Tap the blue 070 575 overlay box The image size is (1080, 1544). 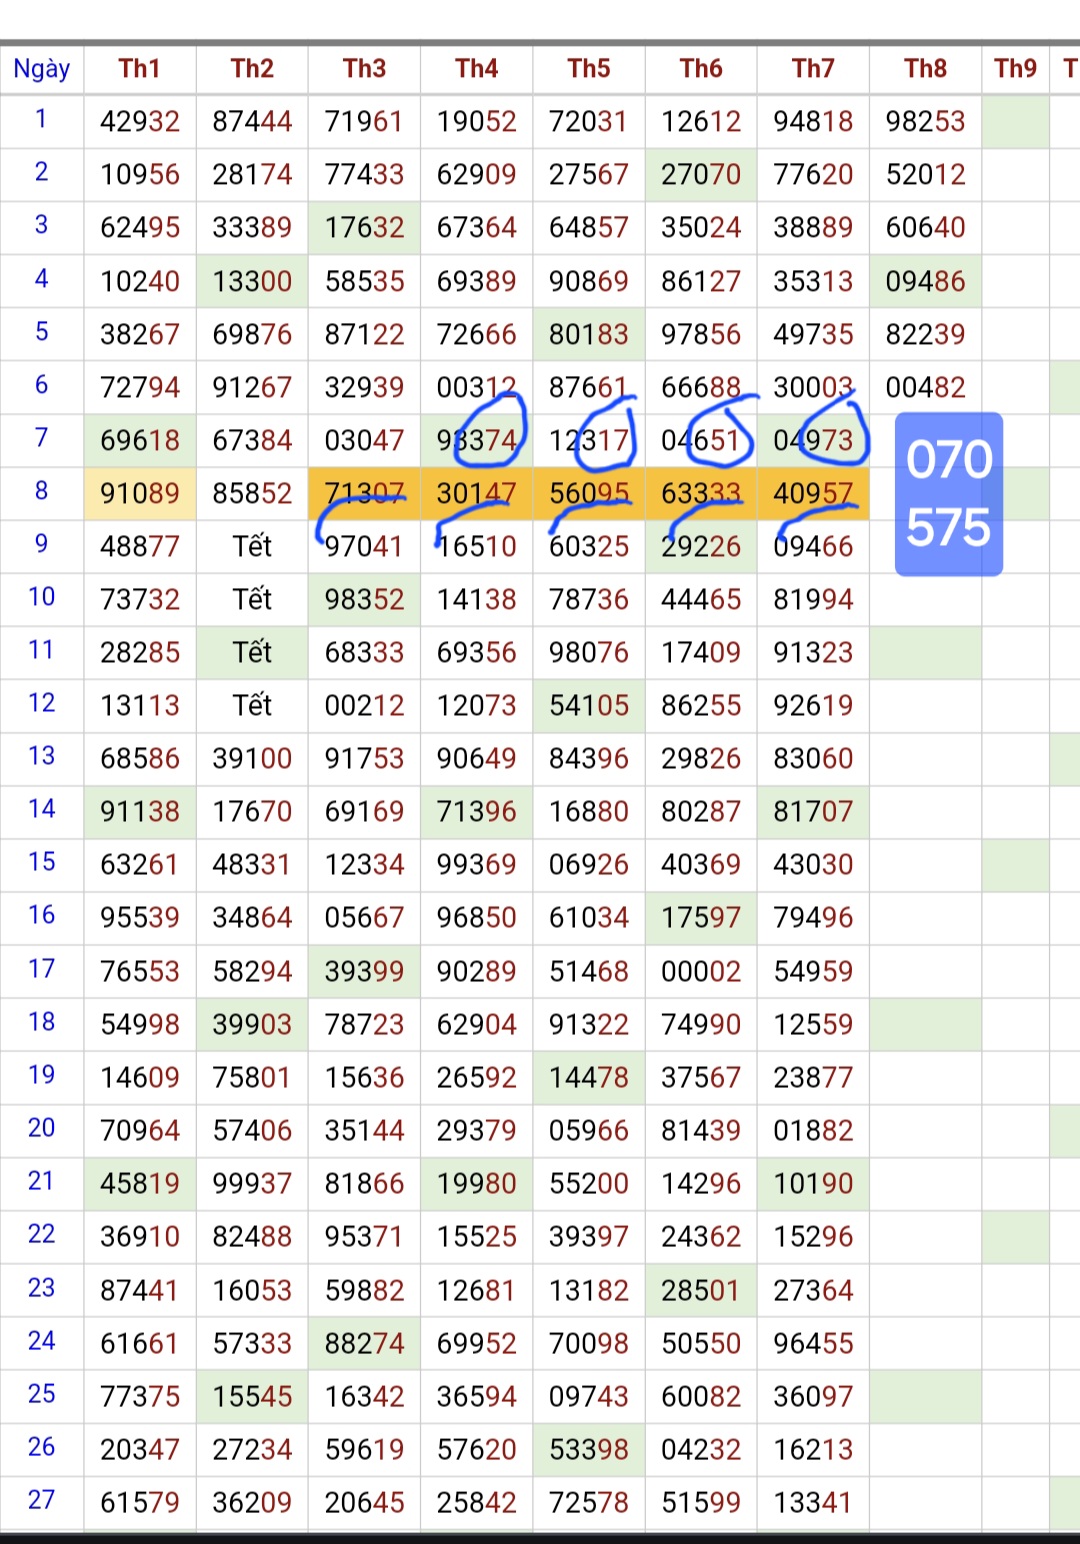pos(948,494)
